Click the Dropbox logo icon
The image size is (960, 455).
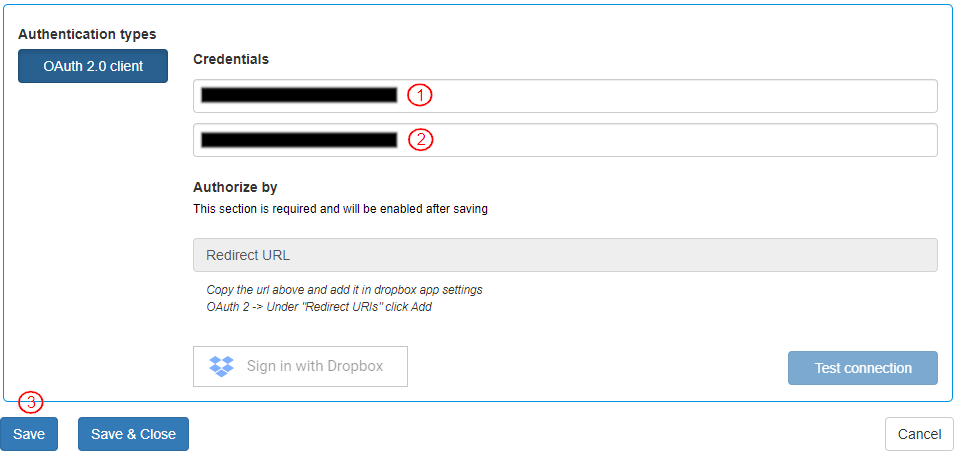pyautogui.click(x=221, y=366)
